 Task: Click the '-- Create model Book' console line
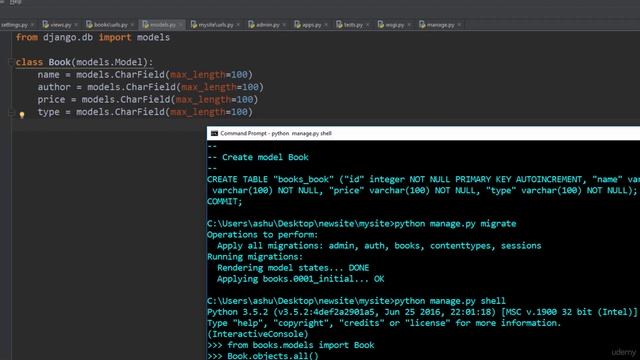pyautogui.click(x=258, y=157)
